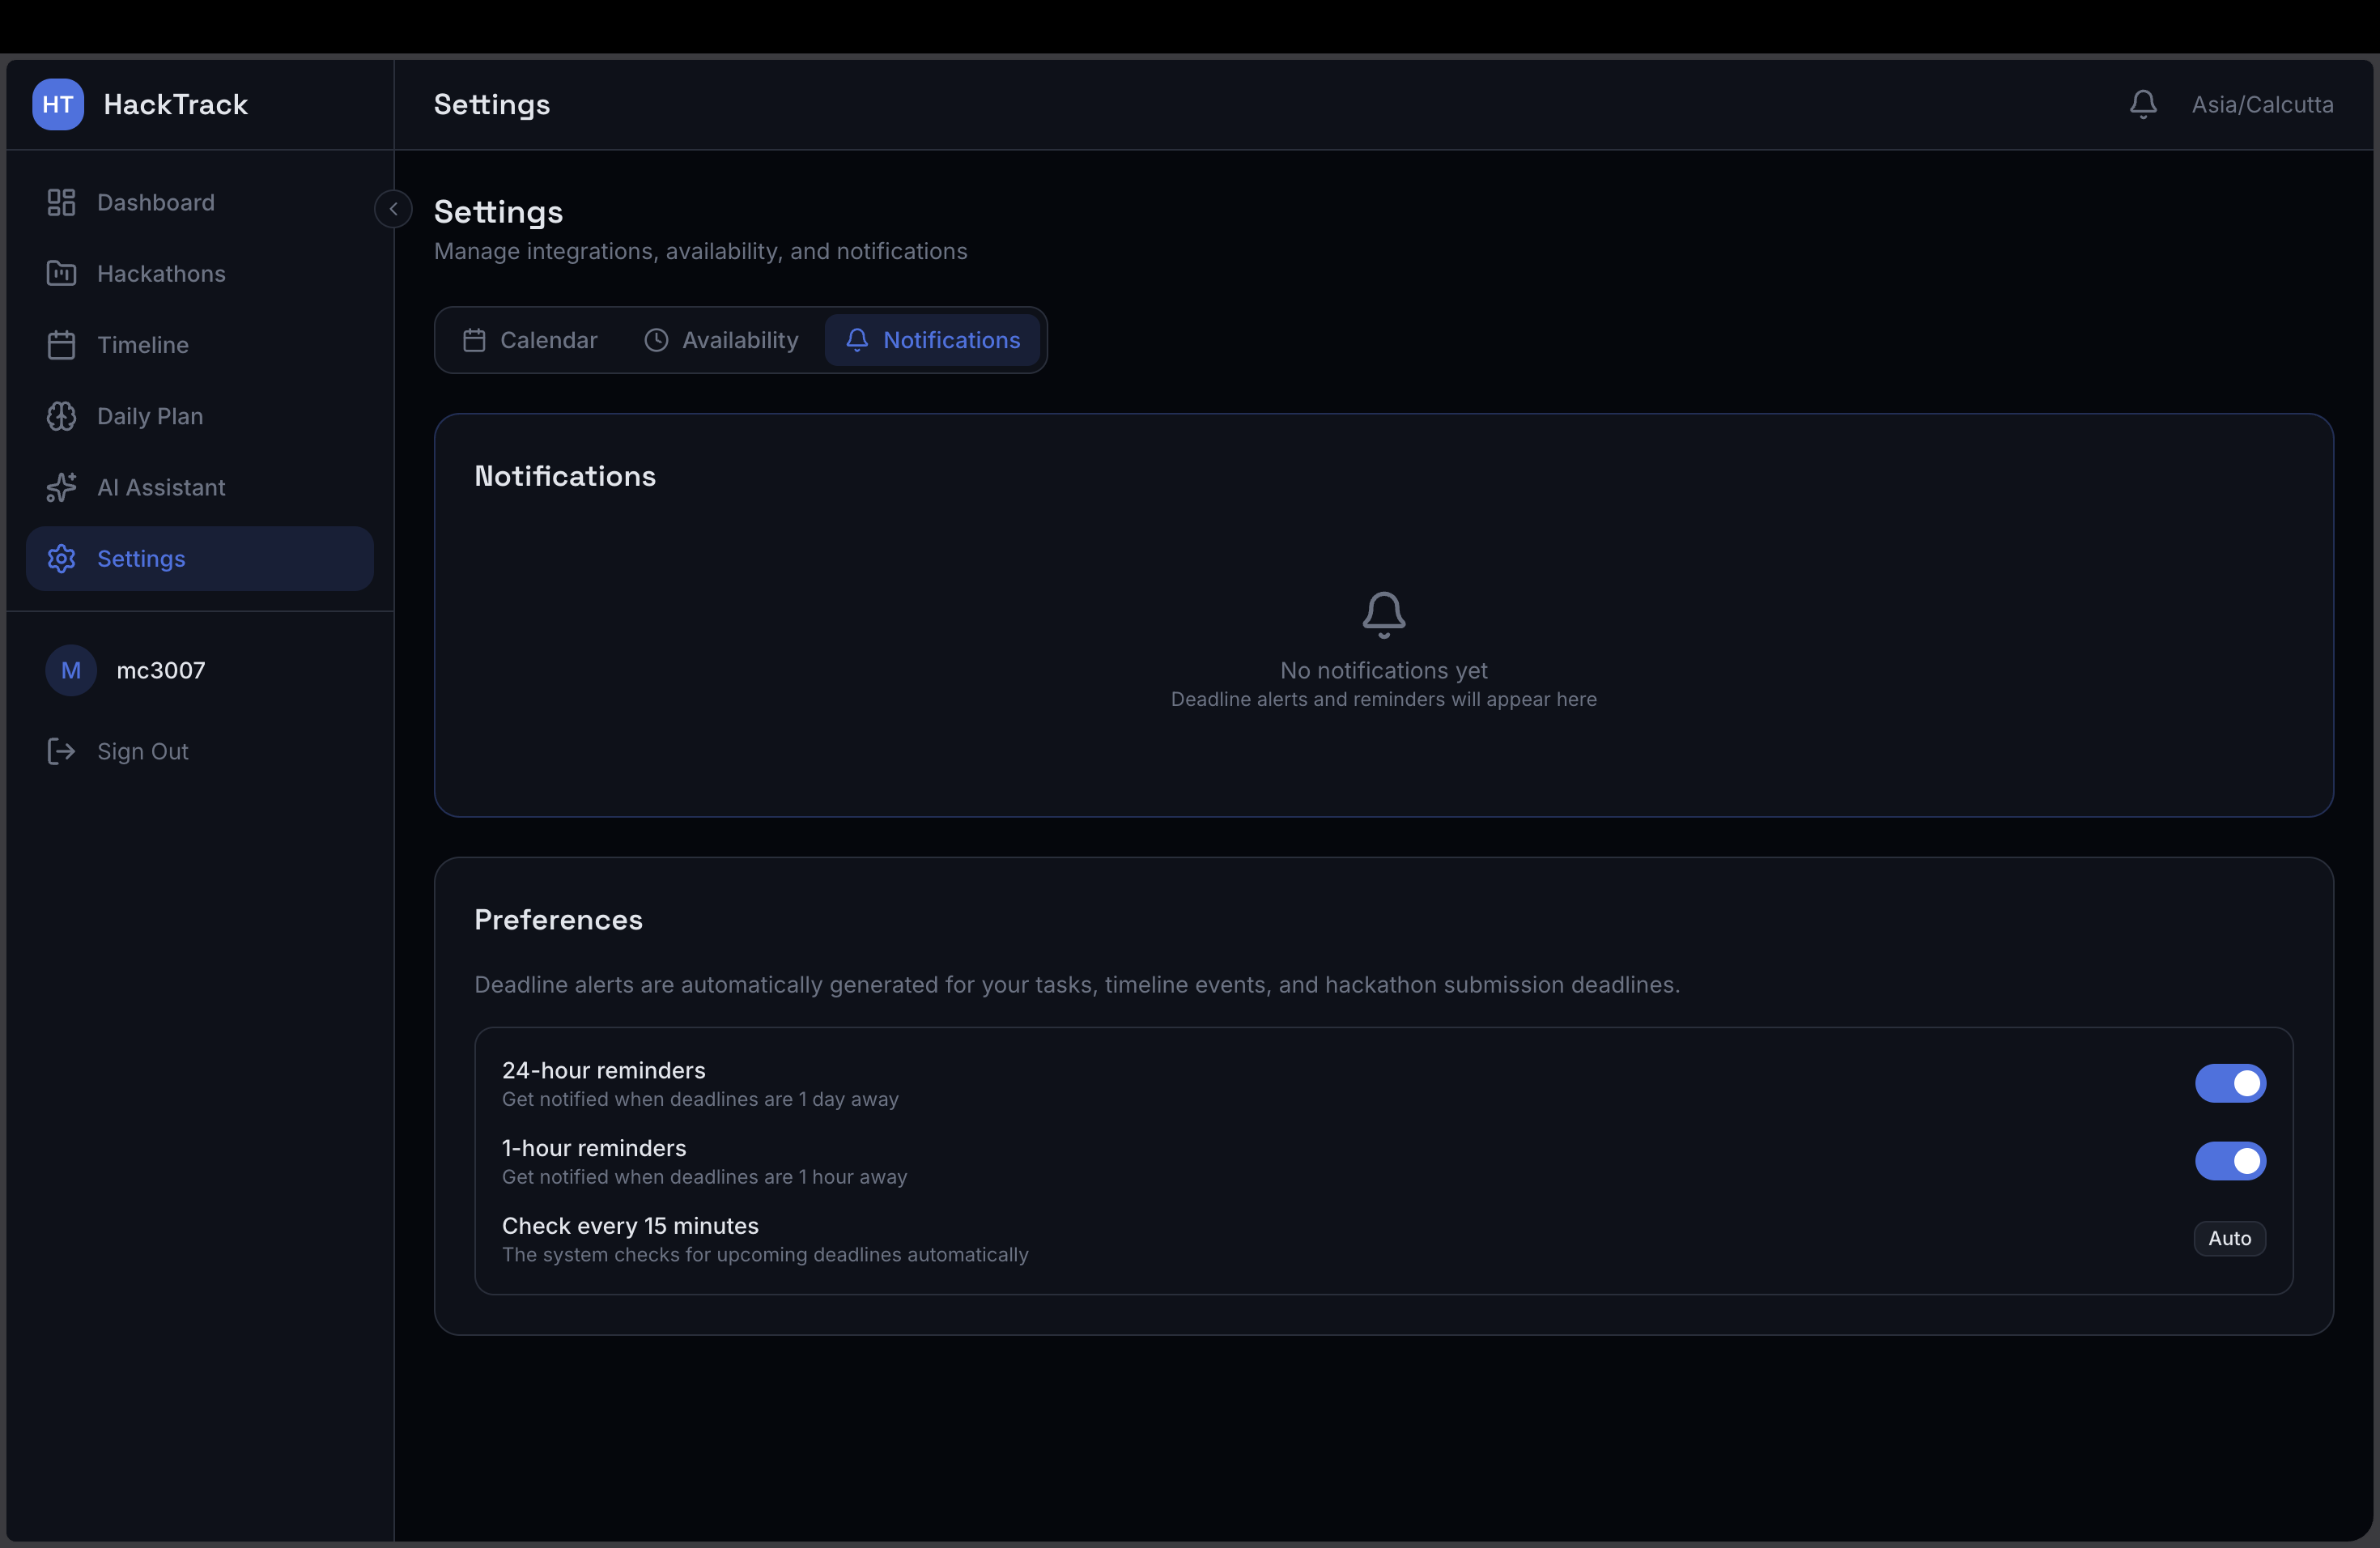
Task: Click the Auto badge for deadline checks
Action: click(x=2229, y=1238)
